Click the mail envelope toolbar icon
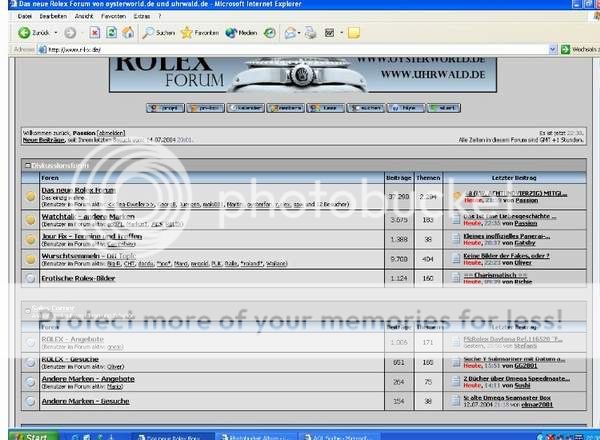 [x=290, y=33]
